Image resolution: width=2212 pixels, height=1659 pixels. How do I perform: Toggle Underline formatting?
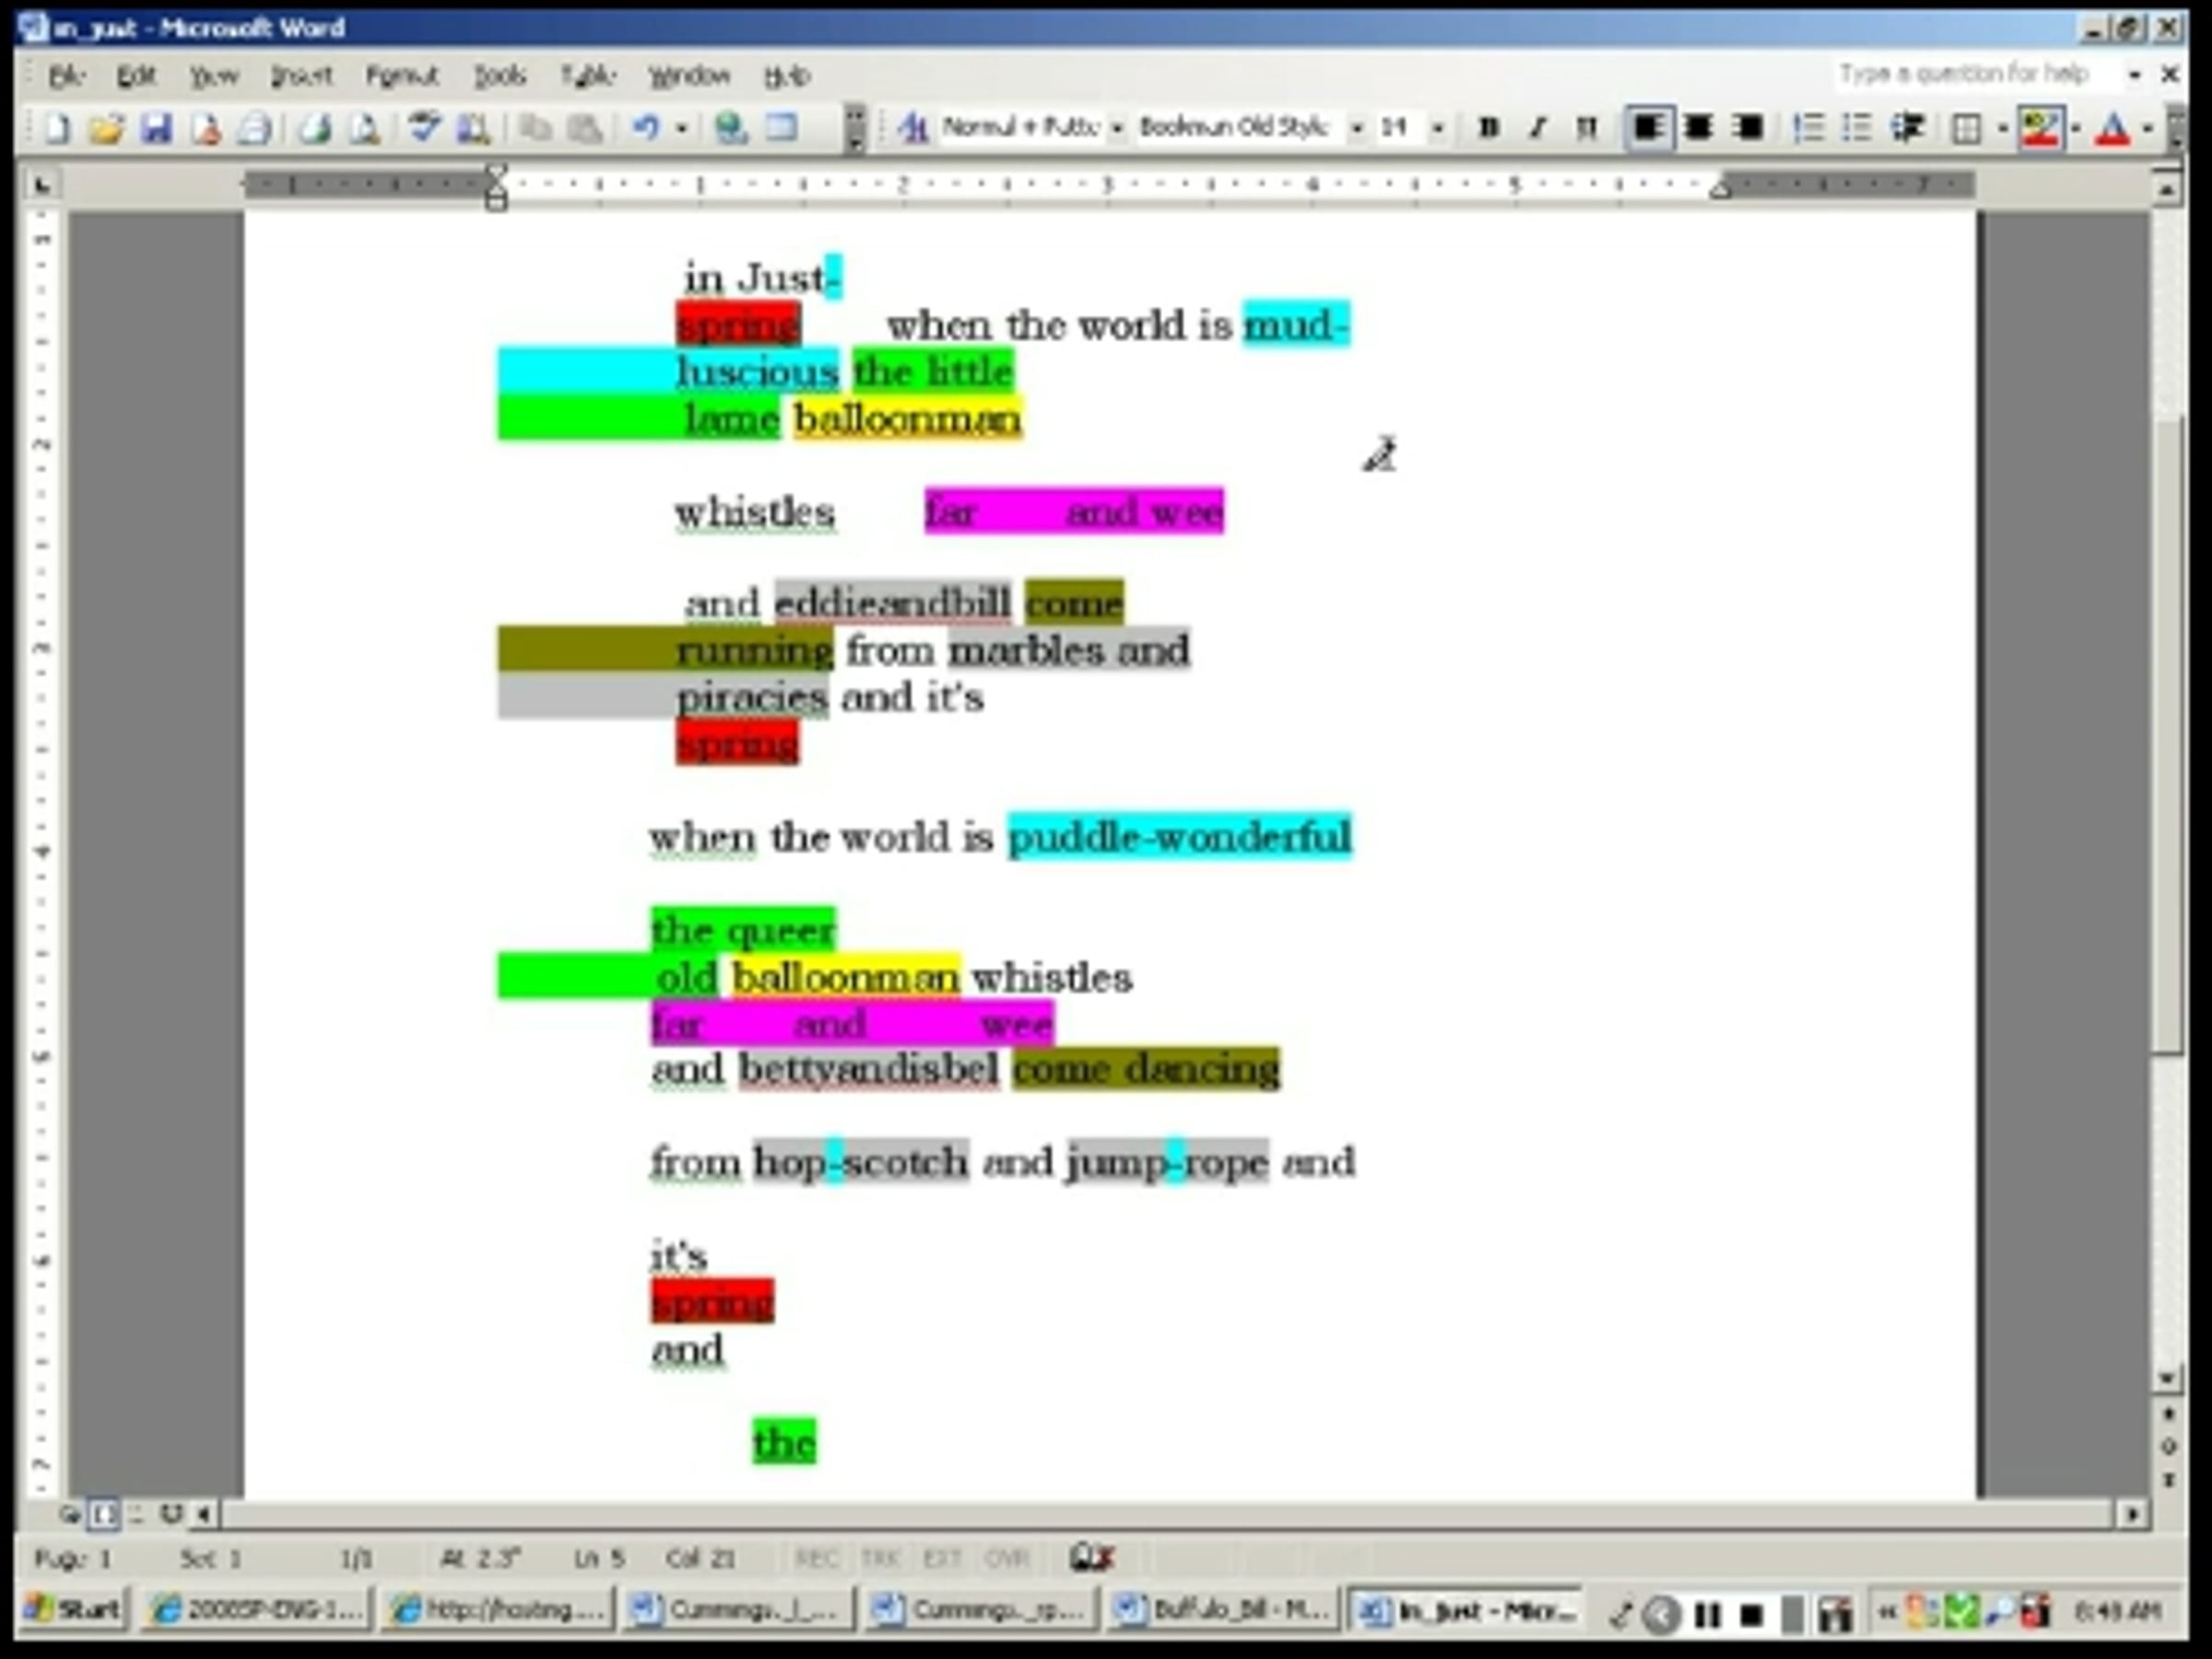pos(1586,128)
